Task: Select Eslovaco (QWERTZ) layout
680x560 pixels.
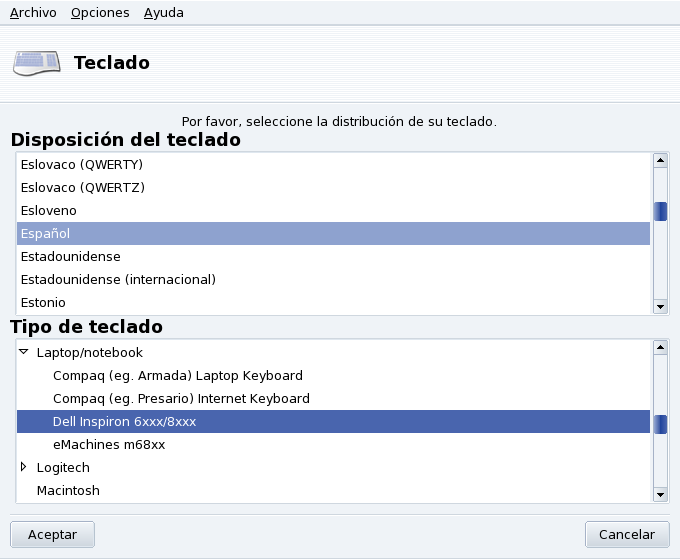Action: (83, 187)
